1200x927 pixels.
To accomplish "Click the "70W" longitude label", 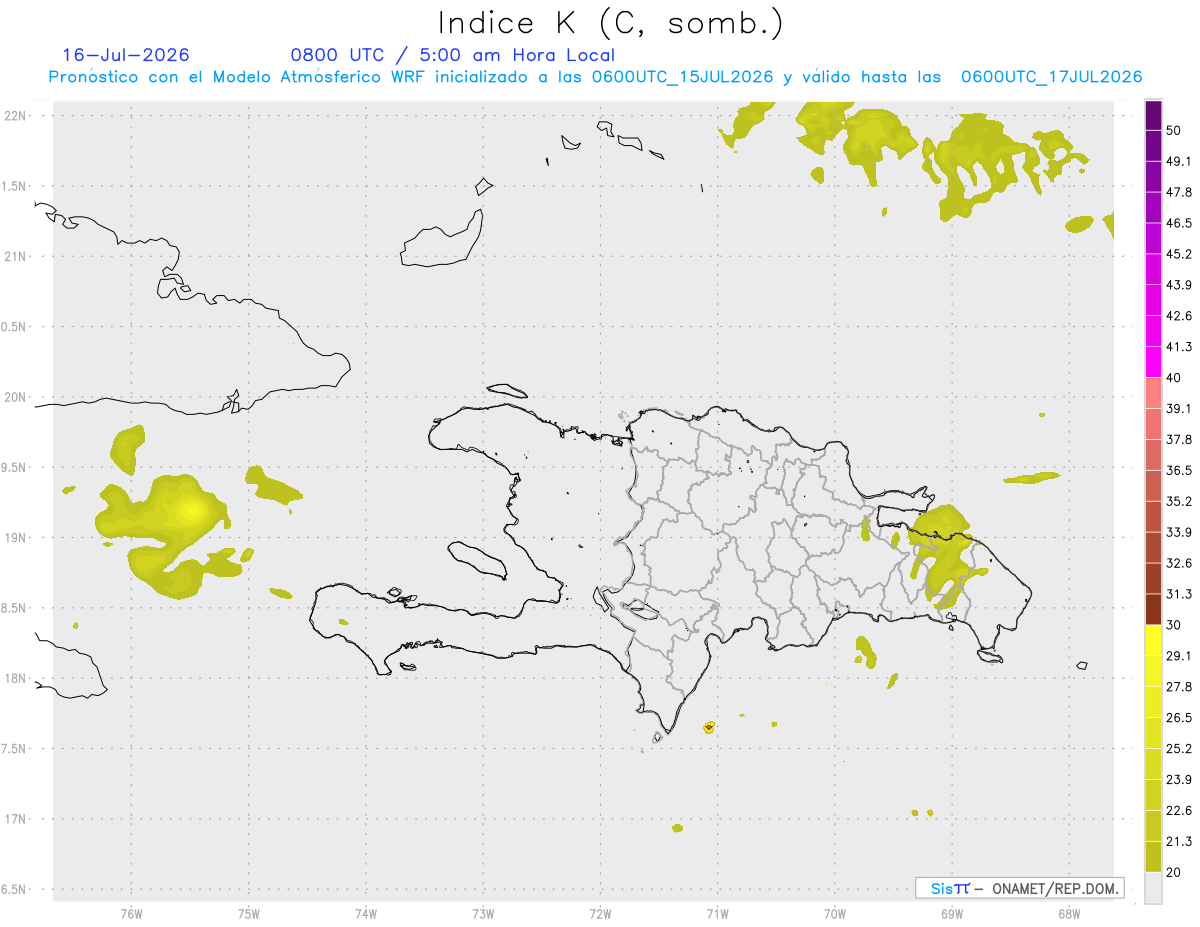I will [834, 914].
